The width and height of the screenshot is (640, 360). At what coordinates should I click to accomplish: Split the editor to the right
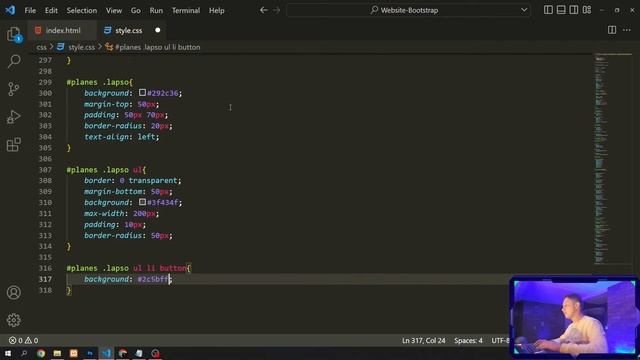pyautogui.click(x=612, y=30)
